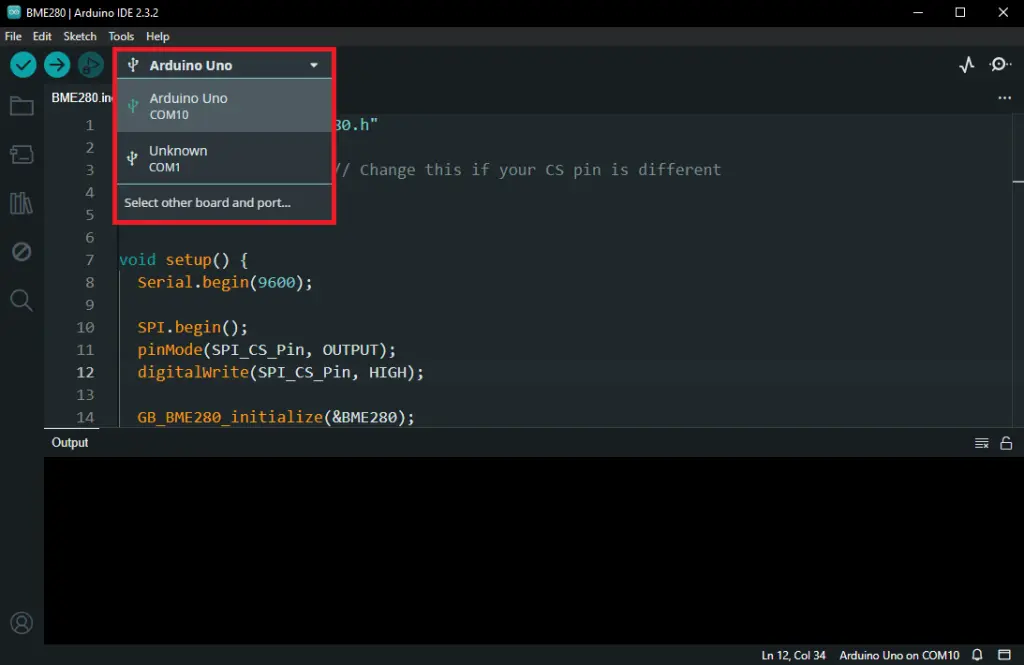Open the Search magnifier sidebar icon
The height and width of the screenshot is (665, 1024).
22,300
